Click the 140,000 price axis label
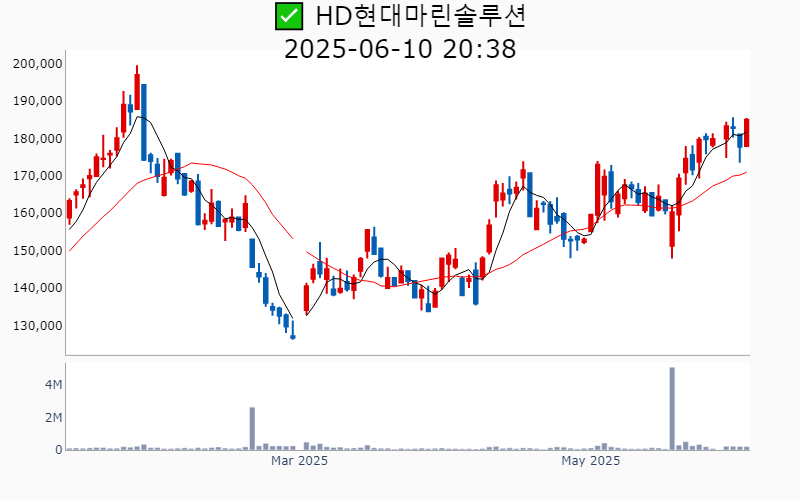 (x=37, y=288)
